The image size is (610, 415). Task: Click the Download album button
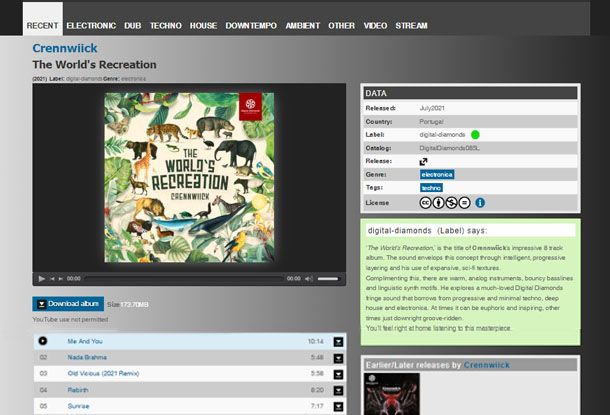[68, 304]
